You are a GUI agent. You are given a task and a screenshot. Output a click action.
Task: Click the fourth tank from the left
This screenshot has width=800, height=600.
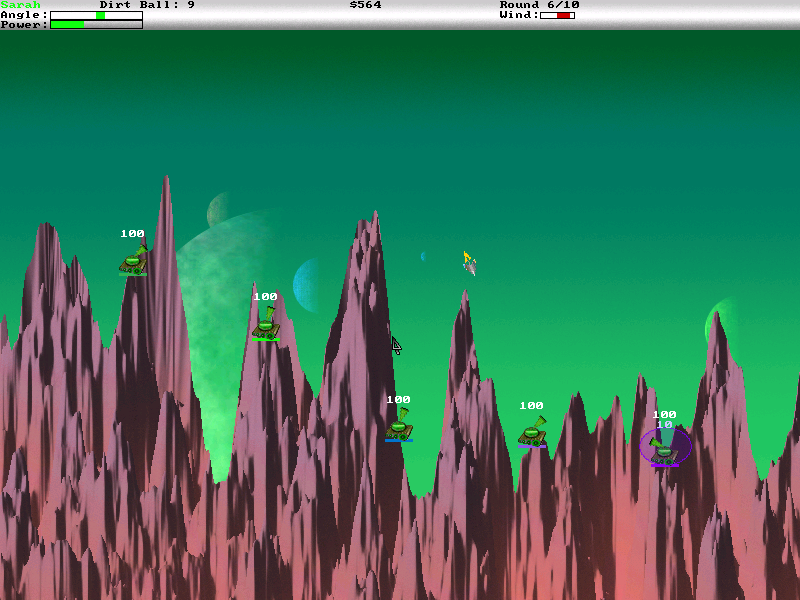pyautogui.click(x=532, y=433)
